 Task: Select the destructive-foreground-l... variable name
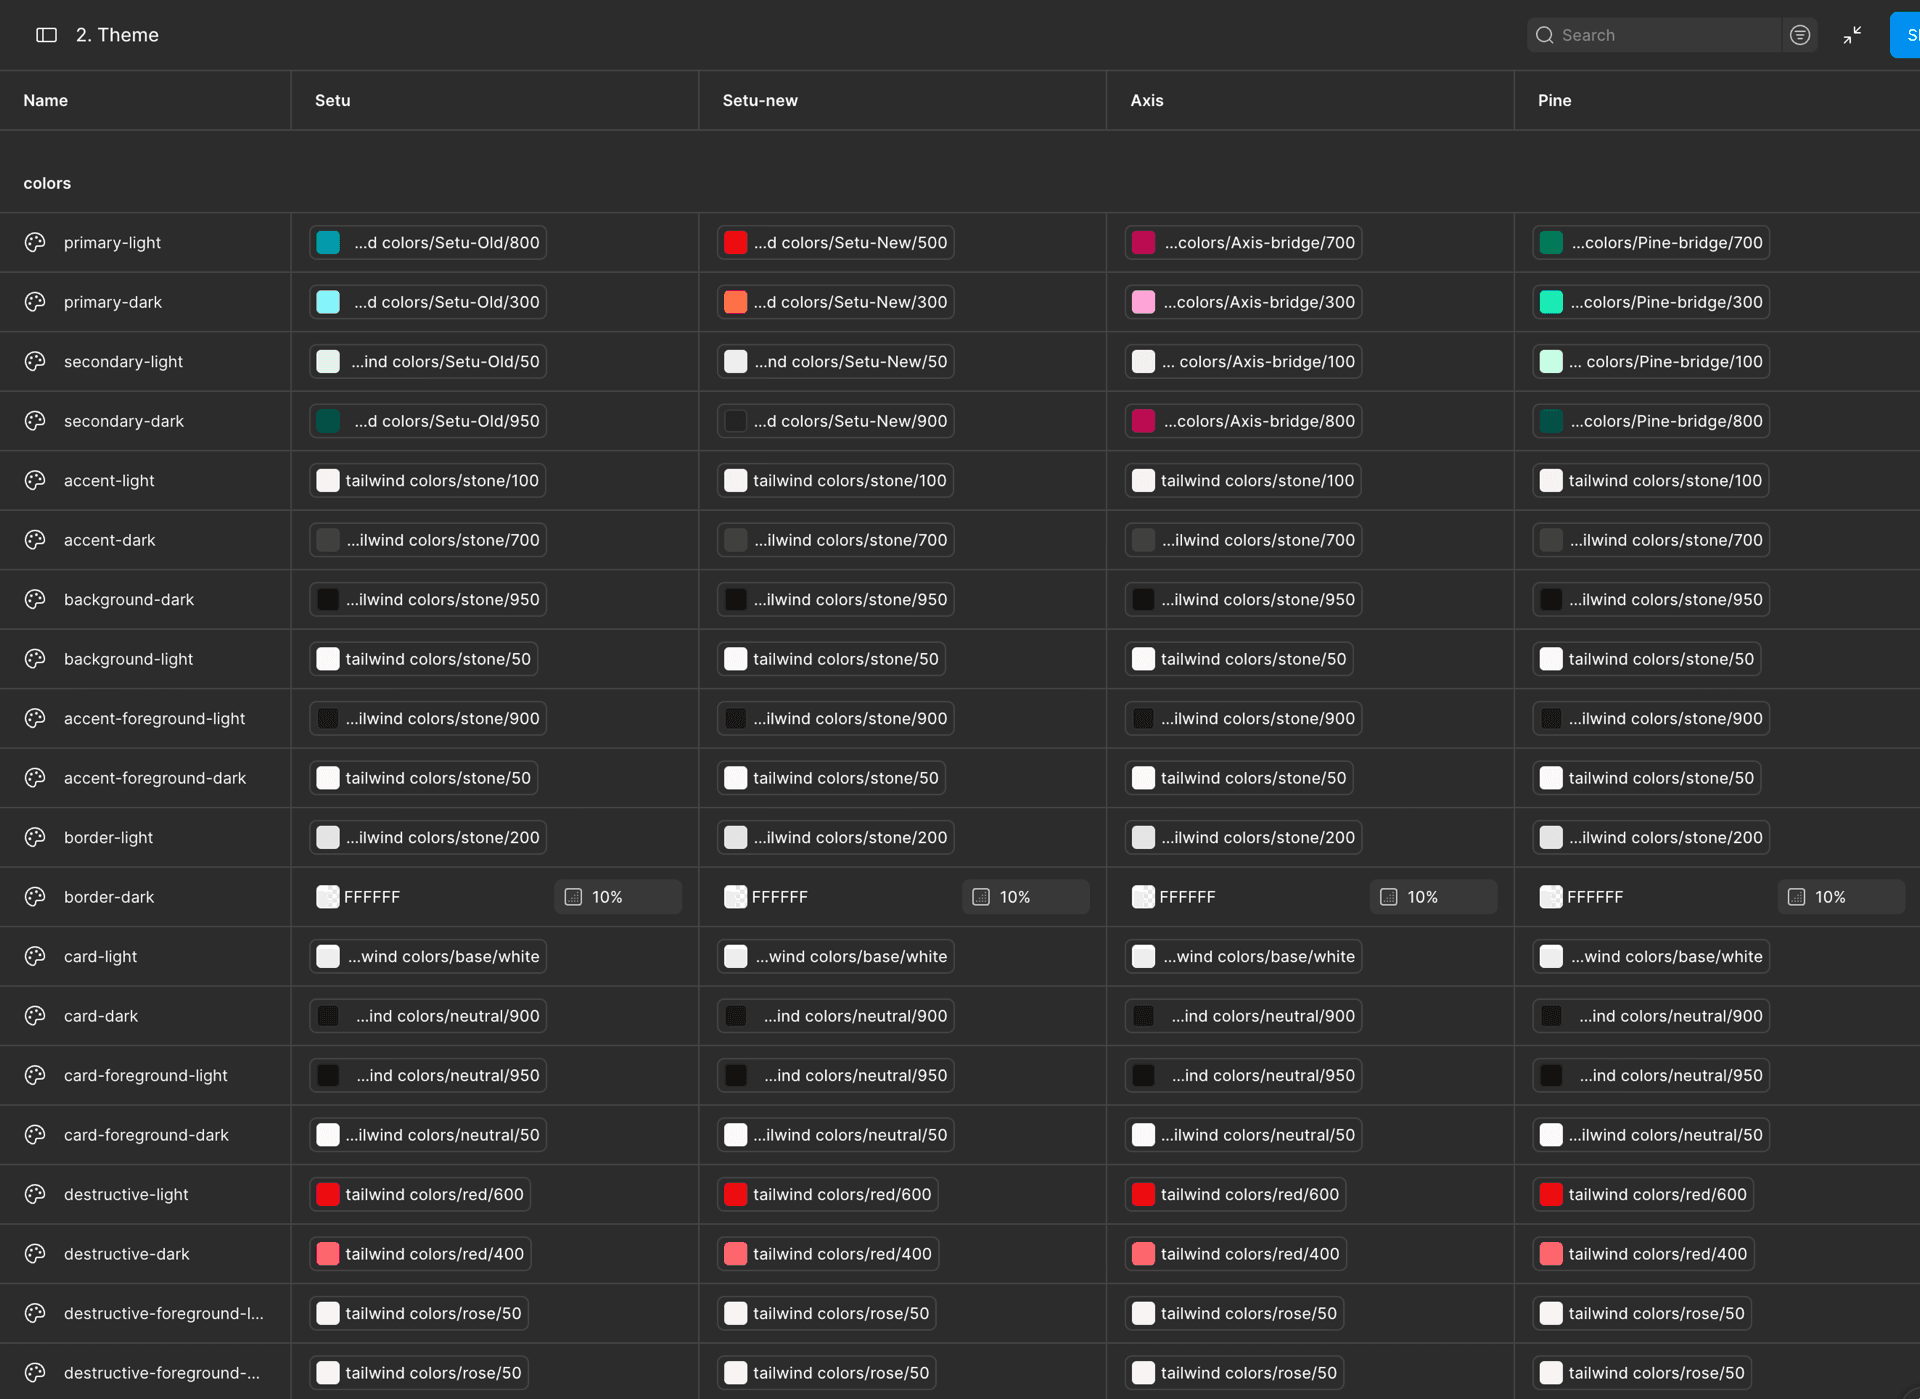(164, 1313)
